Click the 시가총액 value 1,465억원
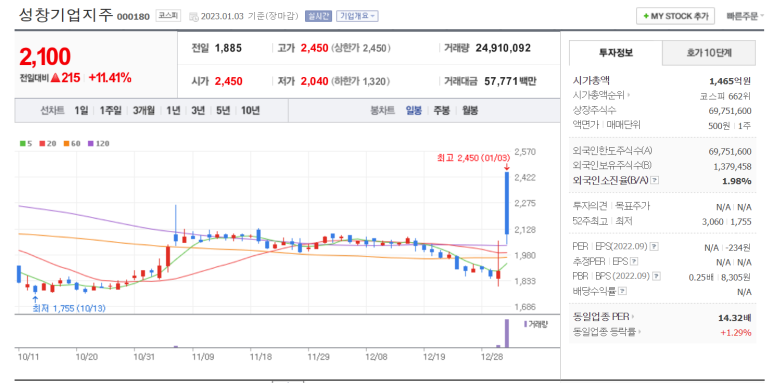This screenshot has height=383, width=773. tap(730, 81)
